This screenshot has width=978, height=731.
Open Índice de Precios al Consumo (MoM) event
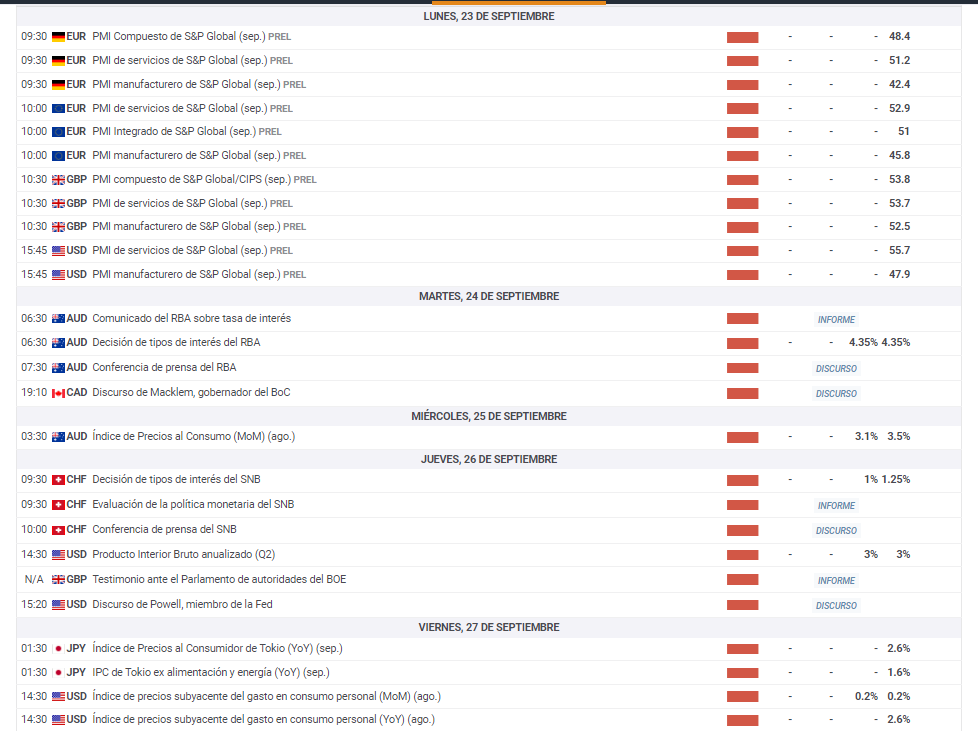click(x=193, y=437)
